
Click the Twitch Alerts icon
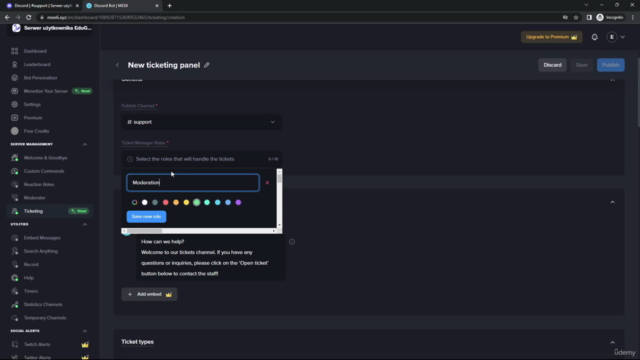[x=15, y=344]
